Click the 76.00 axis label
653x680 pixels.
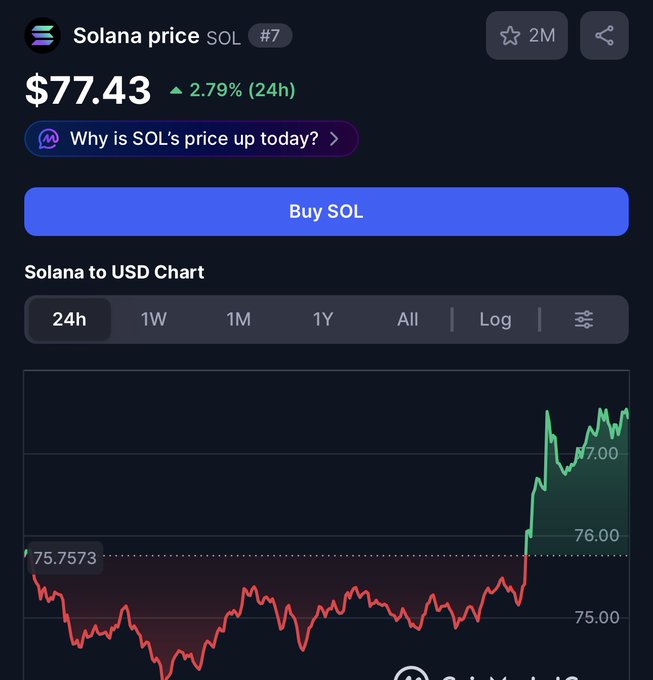click(597, 536)
